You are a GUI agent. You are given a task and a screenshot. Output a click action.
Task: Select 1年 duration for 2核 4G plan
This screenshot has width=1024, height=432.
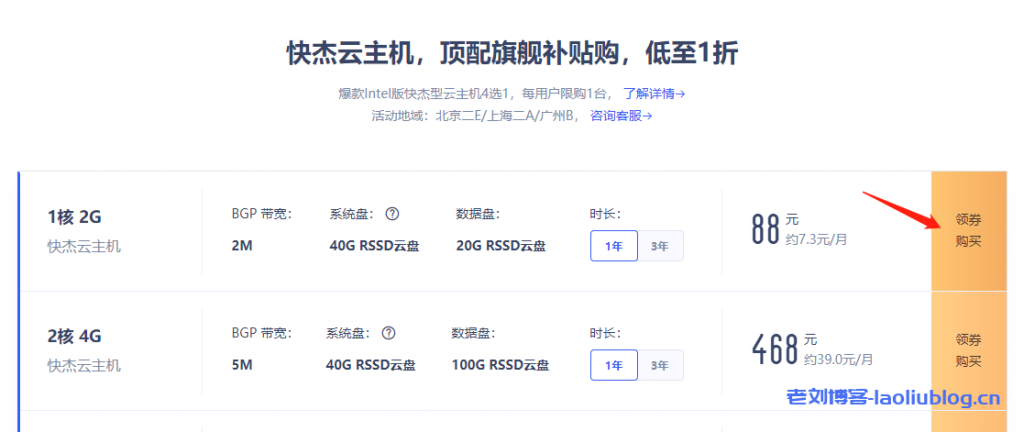(x=613, y=365)
